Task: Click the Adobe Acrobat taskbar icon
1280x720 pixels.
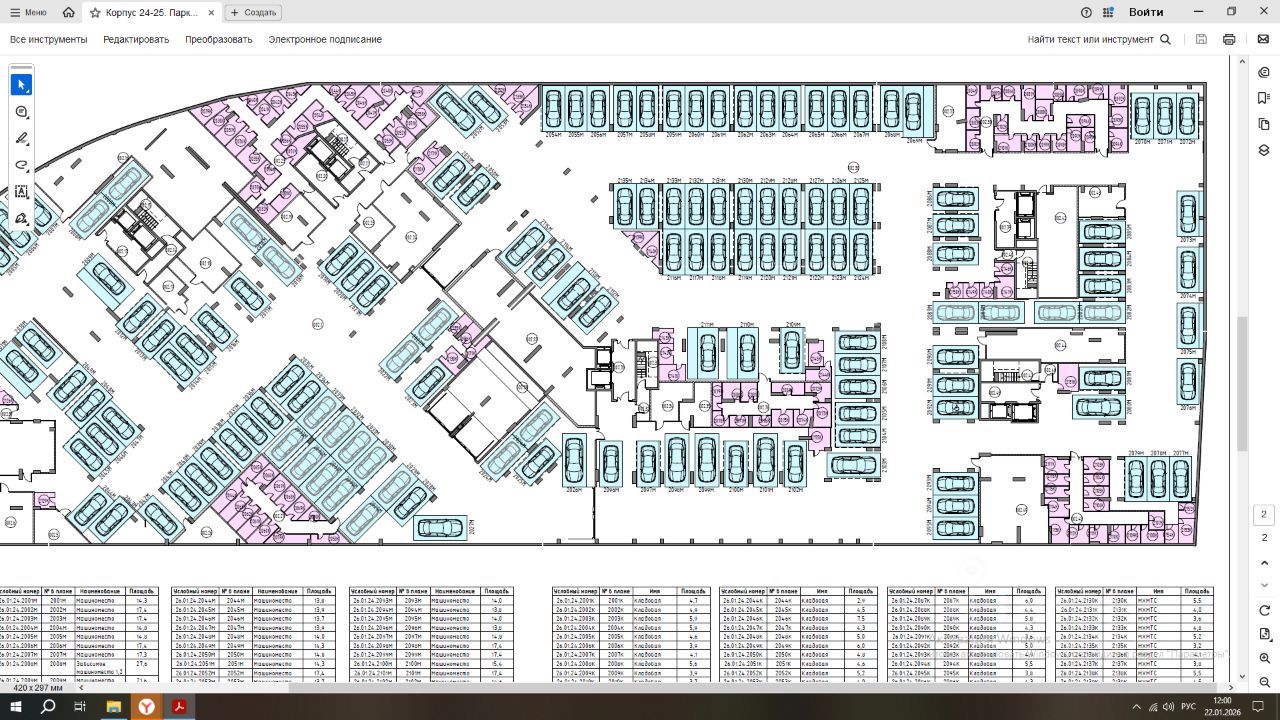Action: (180, 707)
